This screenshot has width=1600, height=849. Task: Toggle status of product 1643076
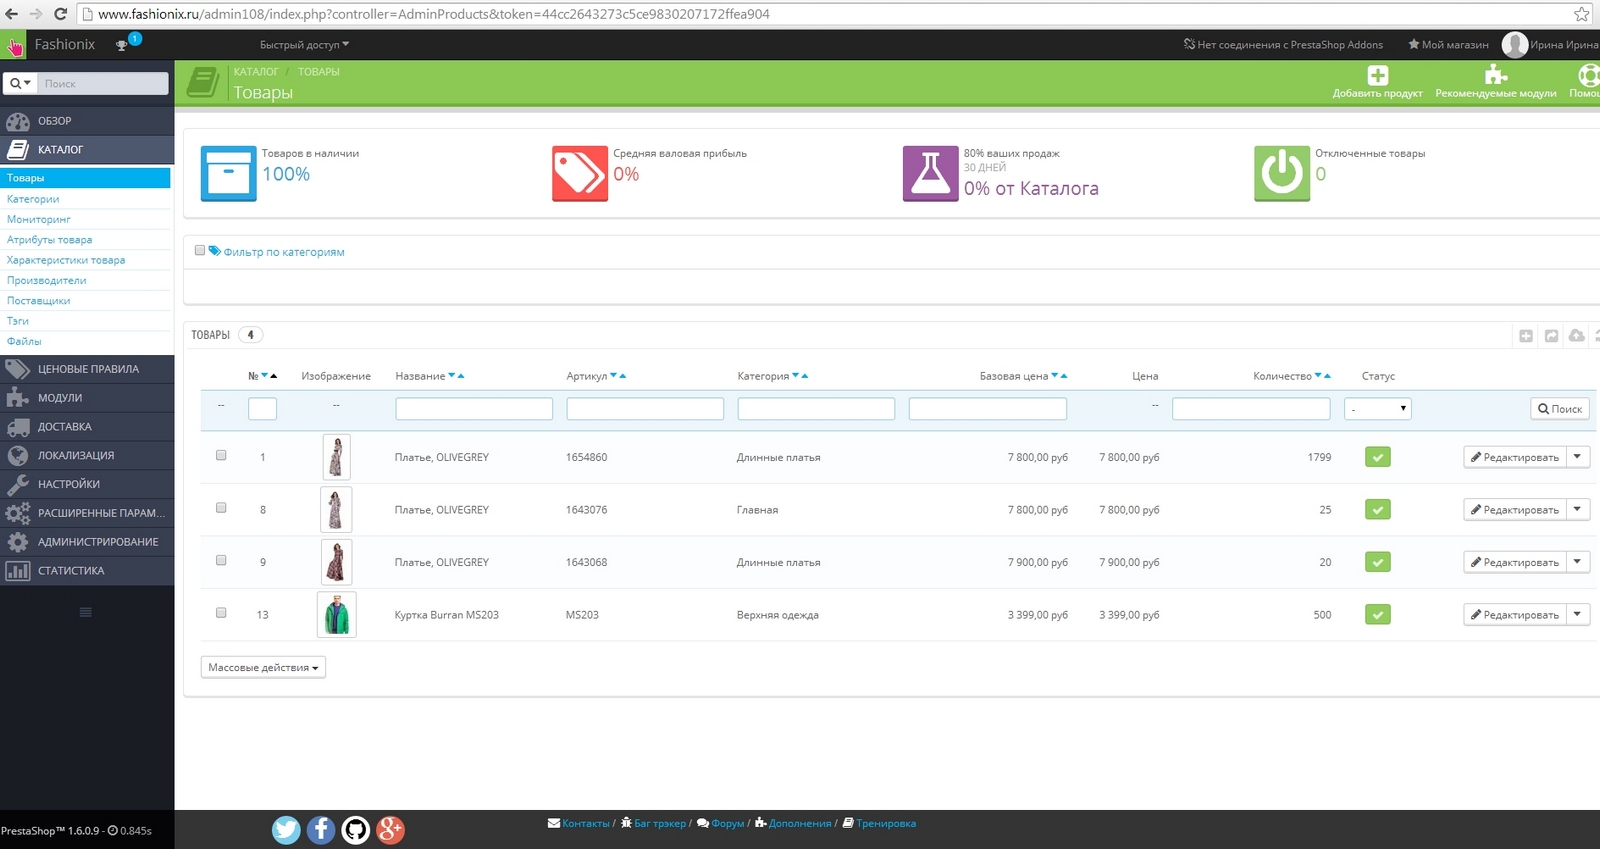1378,510
